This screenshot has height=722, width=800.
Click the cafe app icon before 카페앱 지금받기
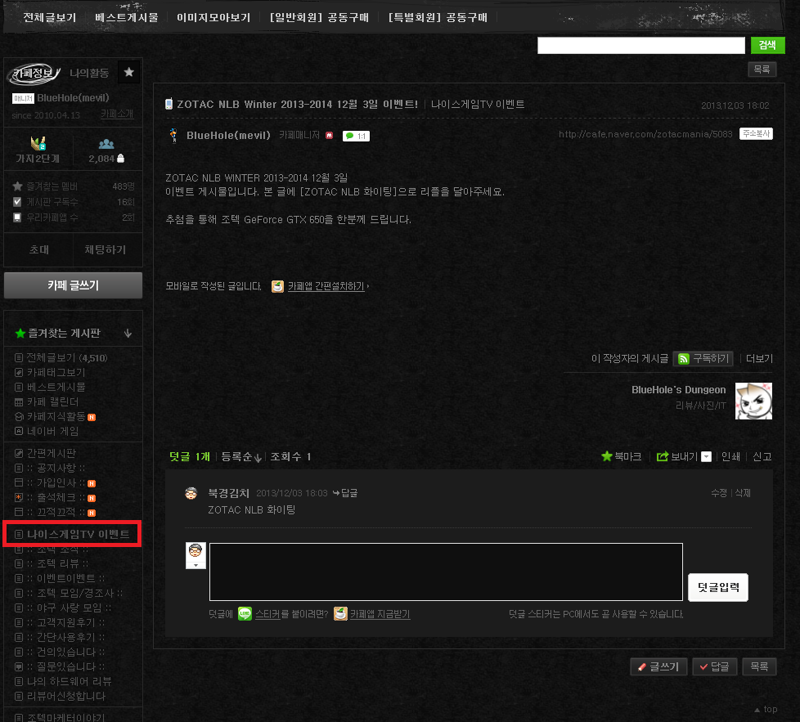pyautogui.click(x=340, y=613)
